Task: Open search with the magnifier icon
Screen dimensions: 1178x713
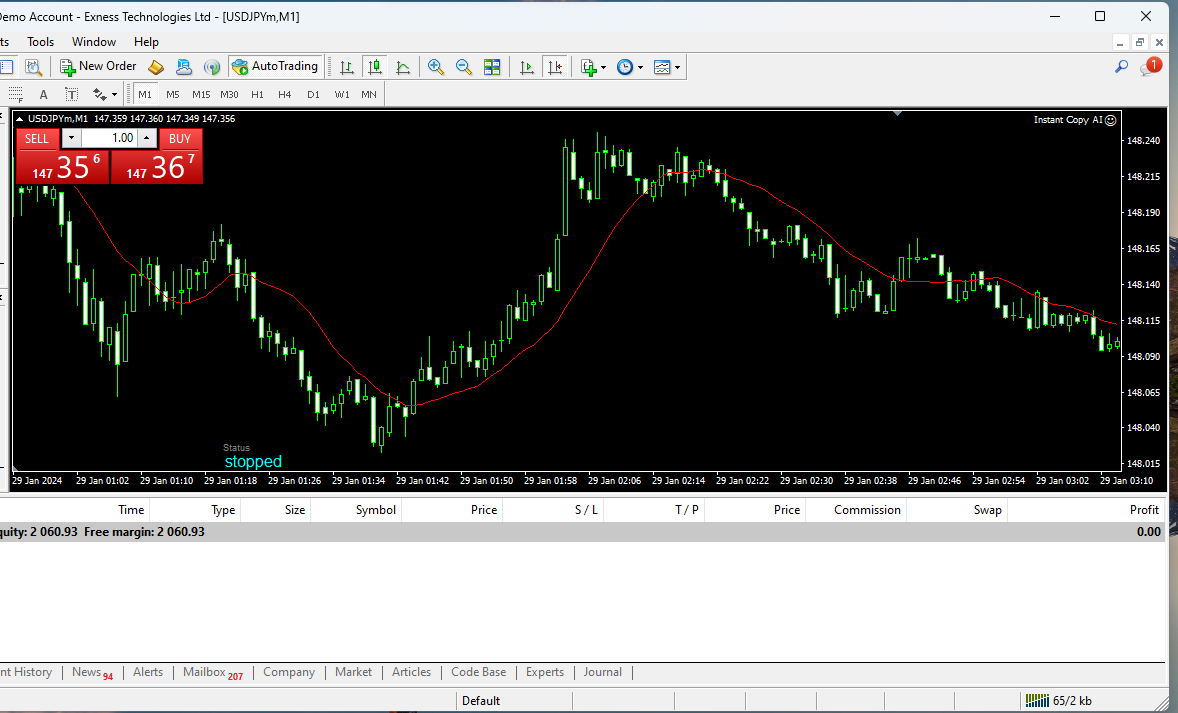Action: [1121, 67]
